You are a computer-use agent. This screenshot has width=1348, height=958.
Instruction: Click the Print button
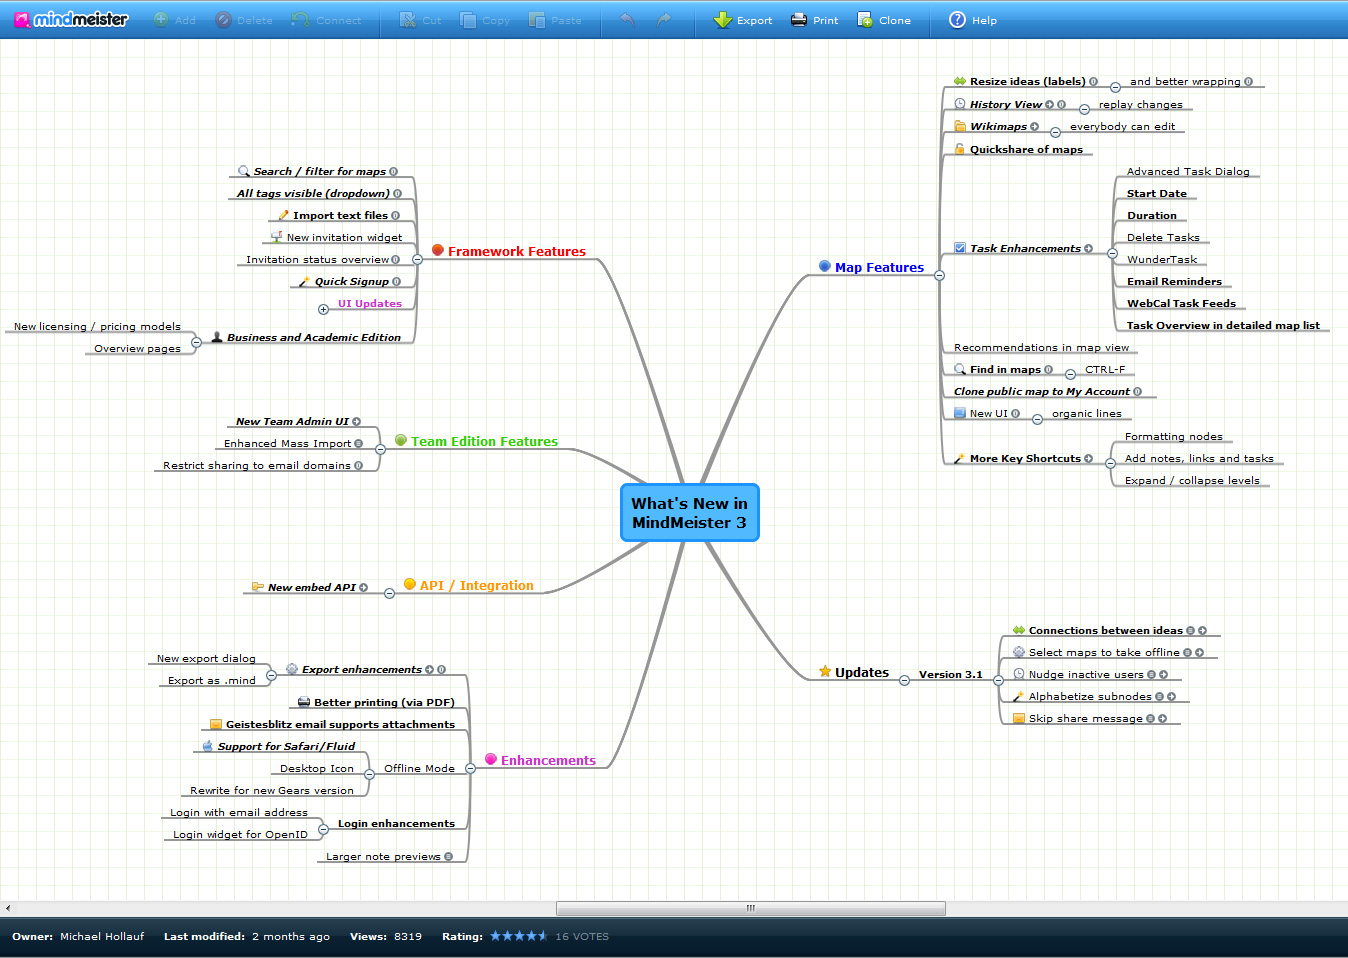tap(815, 20)
